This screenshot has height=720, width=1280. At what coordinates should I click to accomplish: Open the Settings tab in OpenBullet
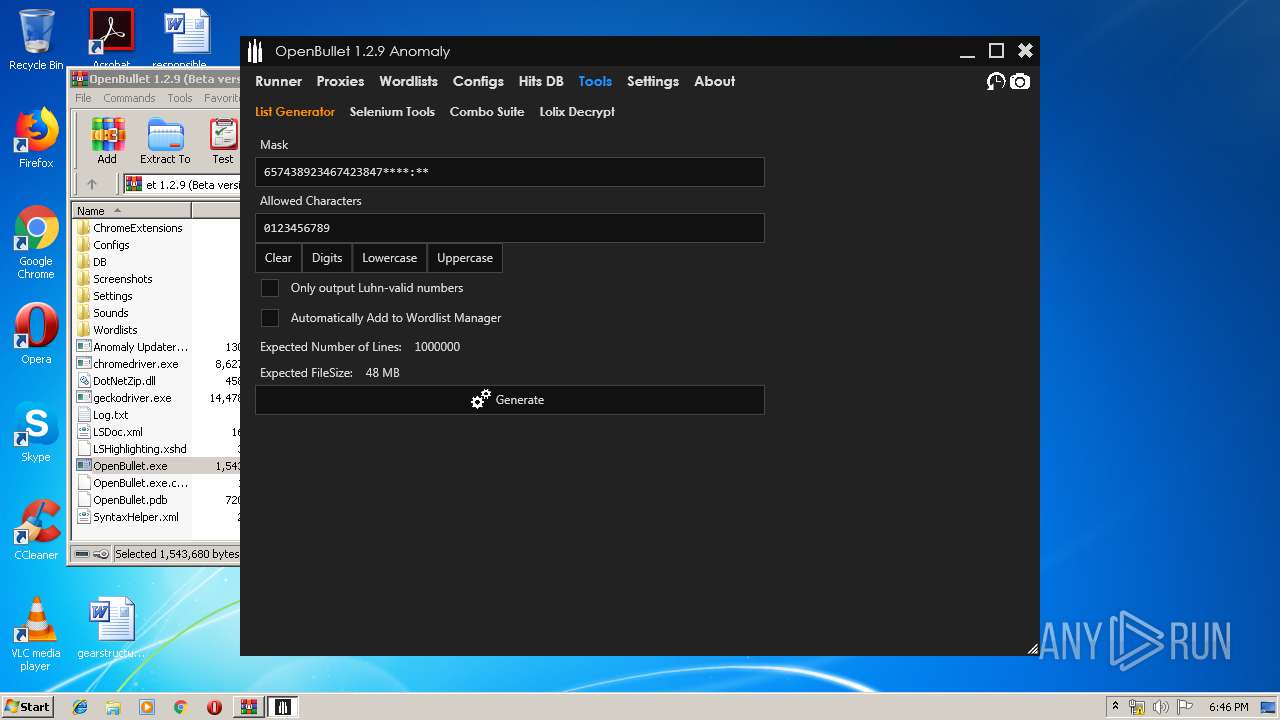653,82
